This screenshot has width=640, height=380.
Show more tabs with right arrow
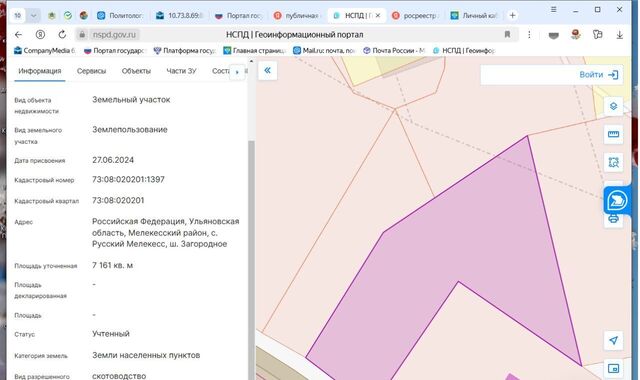click(237, 72)
